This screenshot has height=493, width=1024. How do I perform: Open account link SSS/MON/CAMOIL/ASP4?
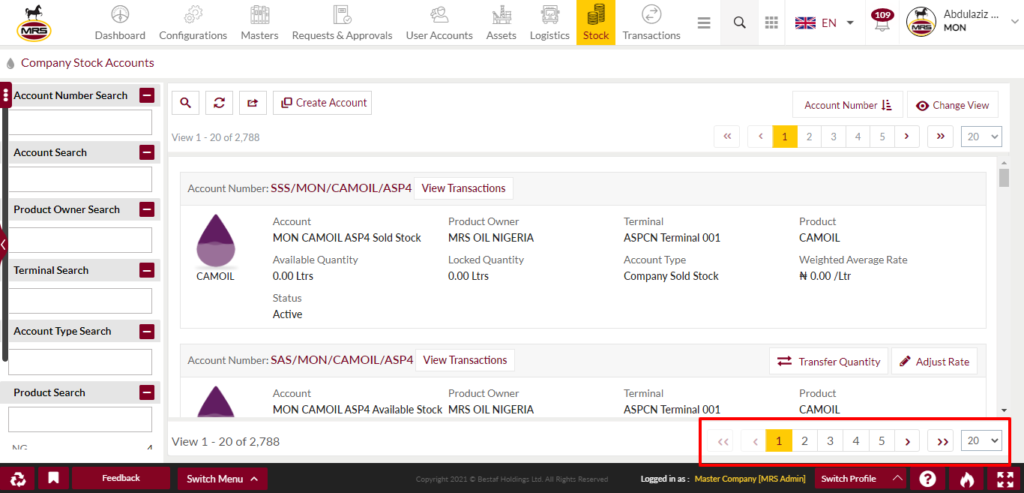pos(341,188)
